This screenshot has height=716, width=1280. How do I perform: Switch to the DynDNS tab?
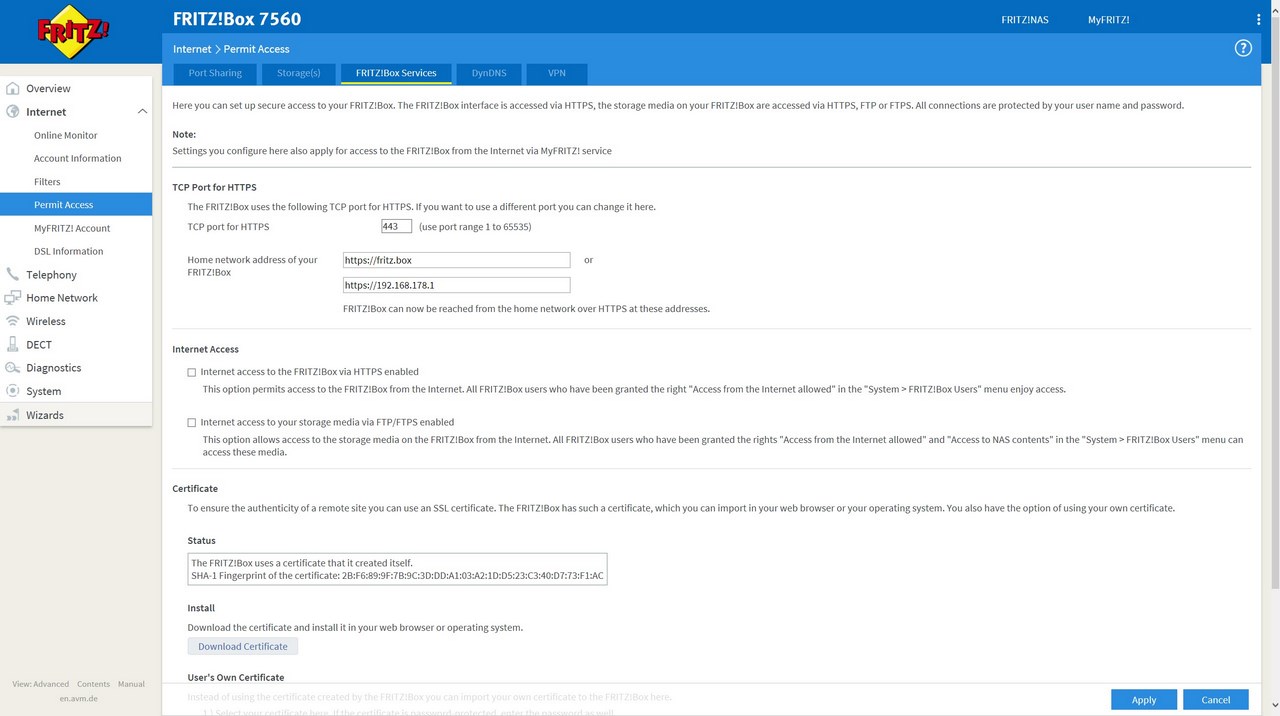click(489, 73)
